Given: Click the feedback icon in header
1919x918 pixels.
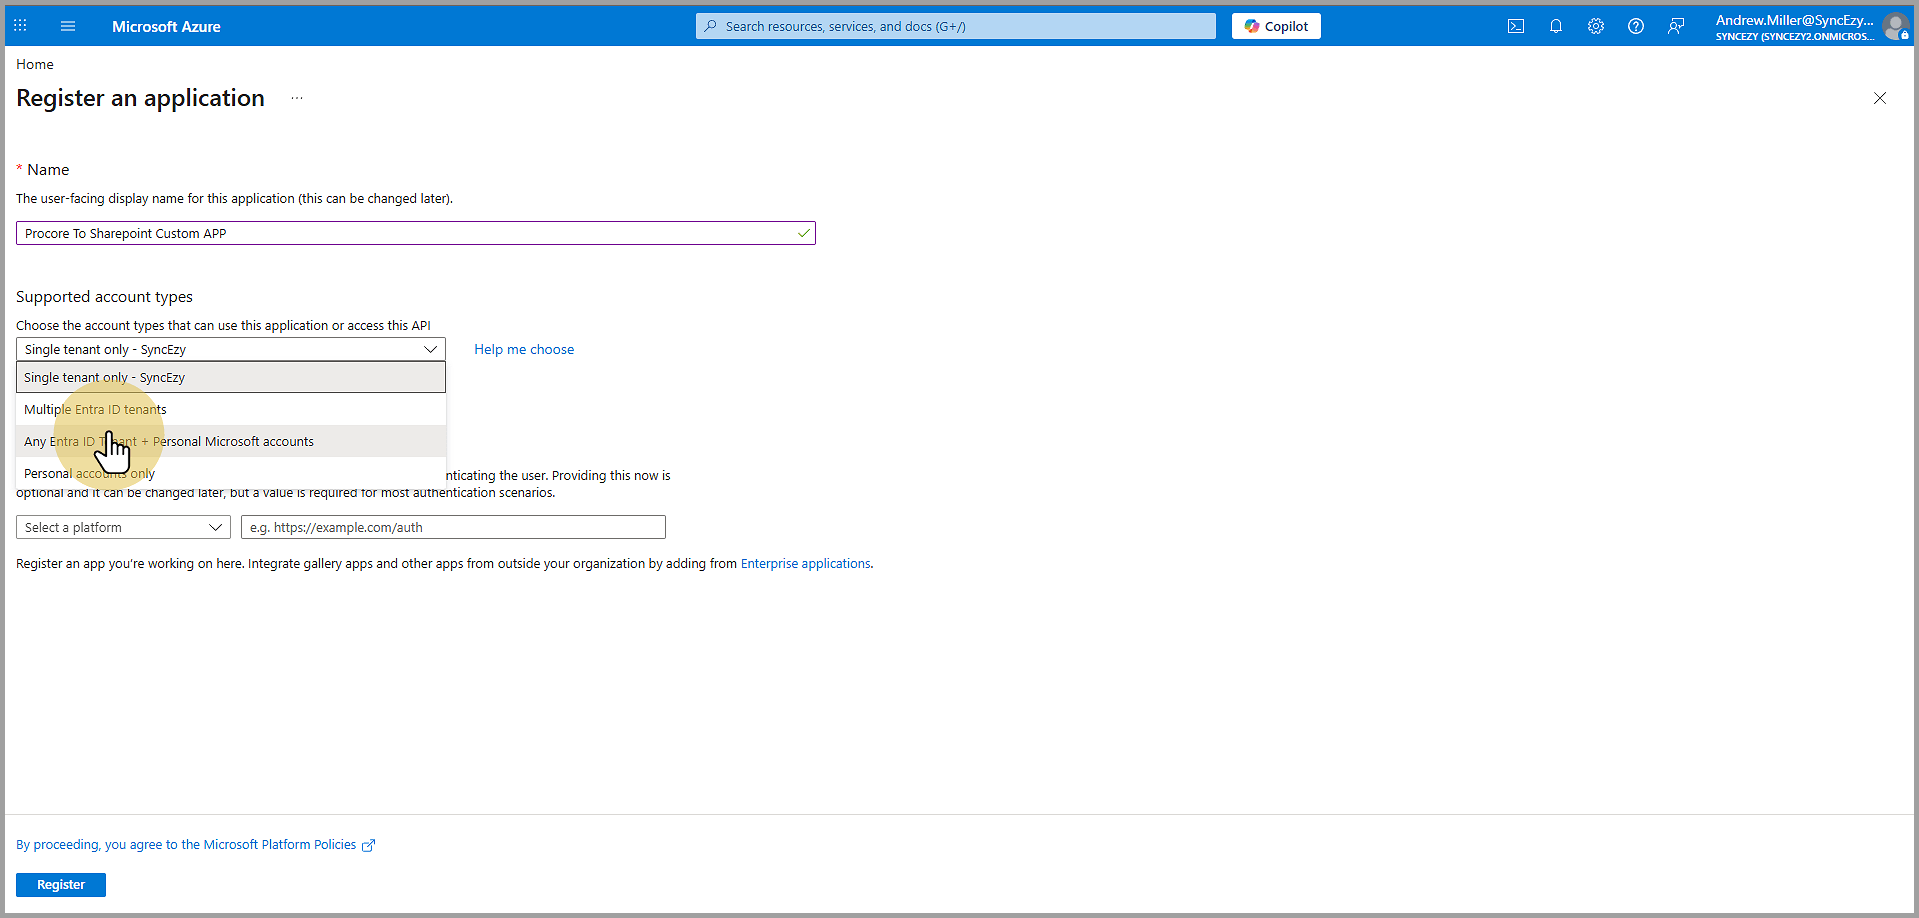Looking at the screenshot, I should point(1675,26).
